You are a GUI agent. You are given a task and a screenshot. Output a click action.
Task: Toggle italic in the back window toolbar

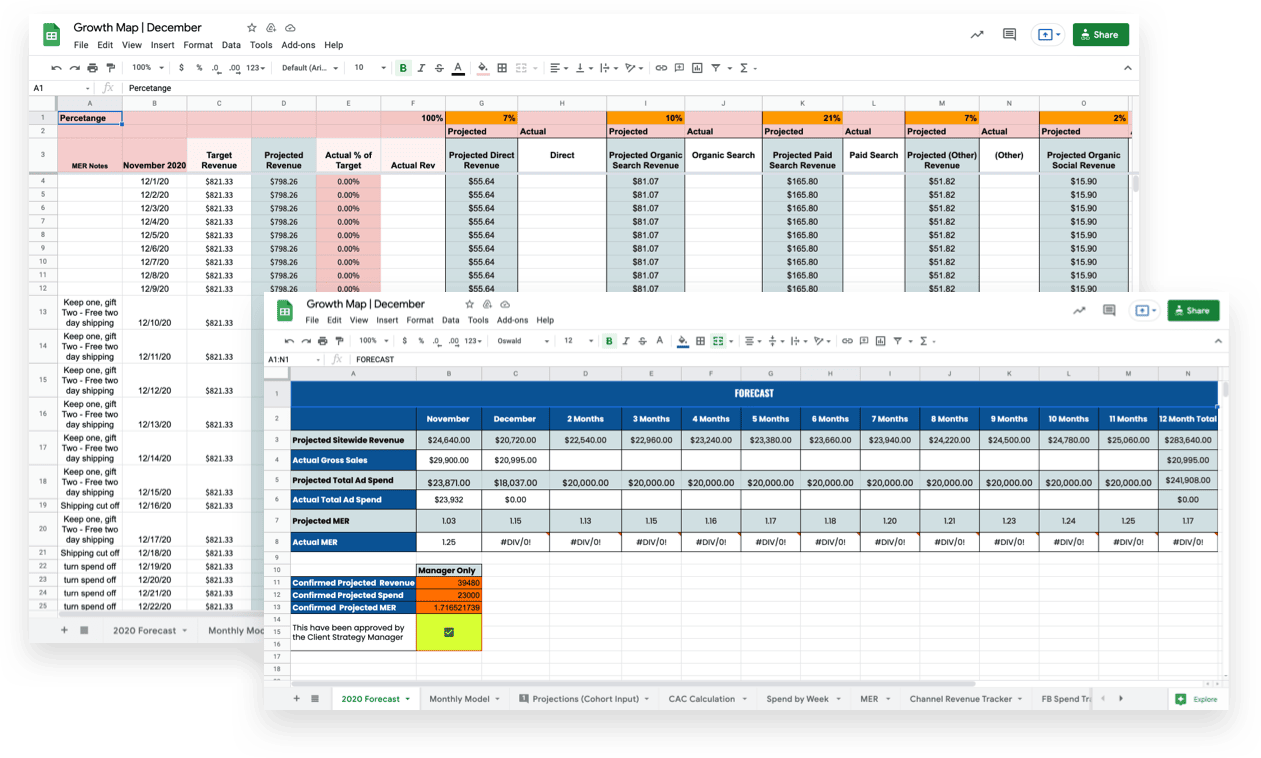click(421, 68)
